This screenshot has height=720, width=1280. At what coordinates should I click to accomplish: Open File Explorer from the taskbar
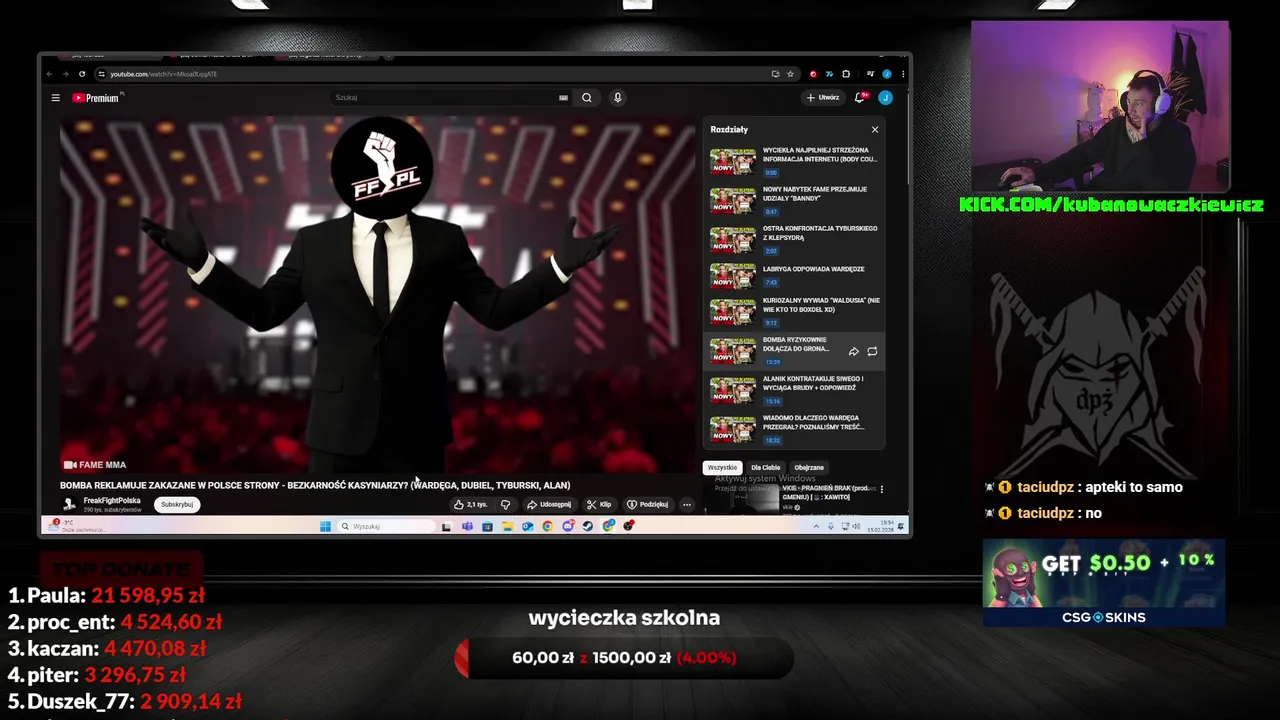[507, 526]
